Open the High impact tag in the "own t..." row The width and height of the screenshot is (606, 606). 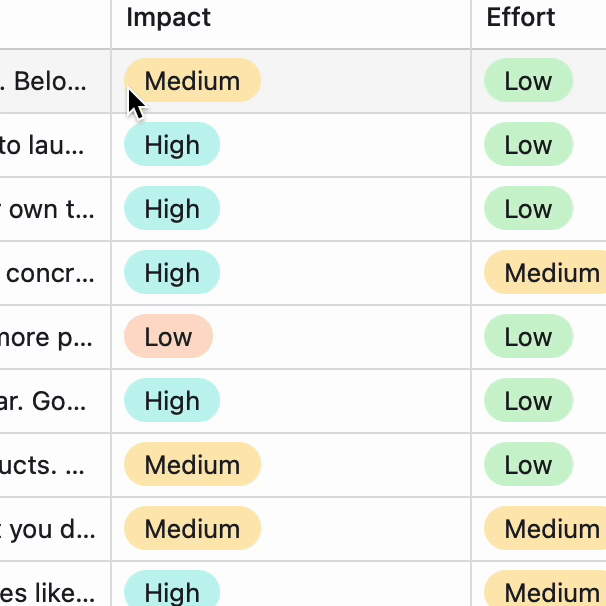point(172,209)
